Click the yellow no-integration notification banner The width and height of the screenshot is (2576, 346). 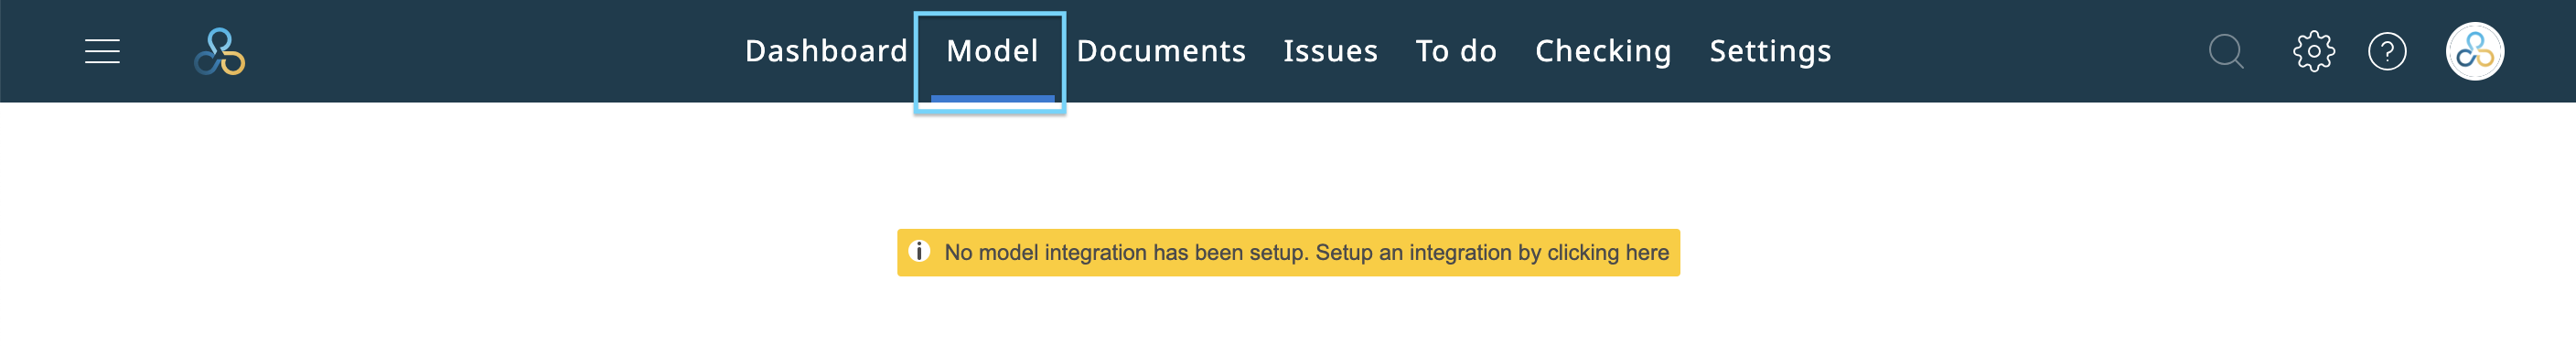(x=1288, y=252)
